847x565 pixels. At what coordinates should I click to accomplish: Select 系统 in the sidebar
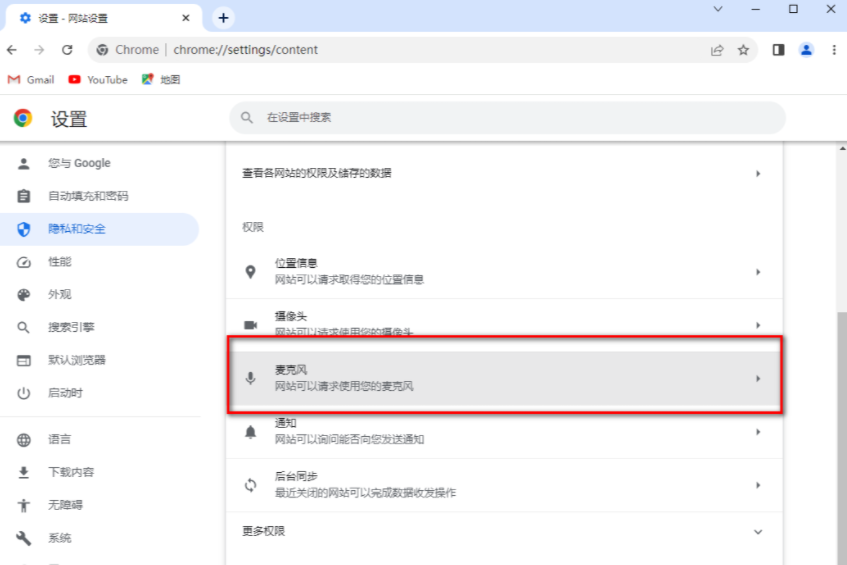tap(99, 538)
